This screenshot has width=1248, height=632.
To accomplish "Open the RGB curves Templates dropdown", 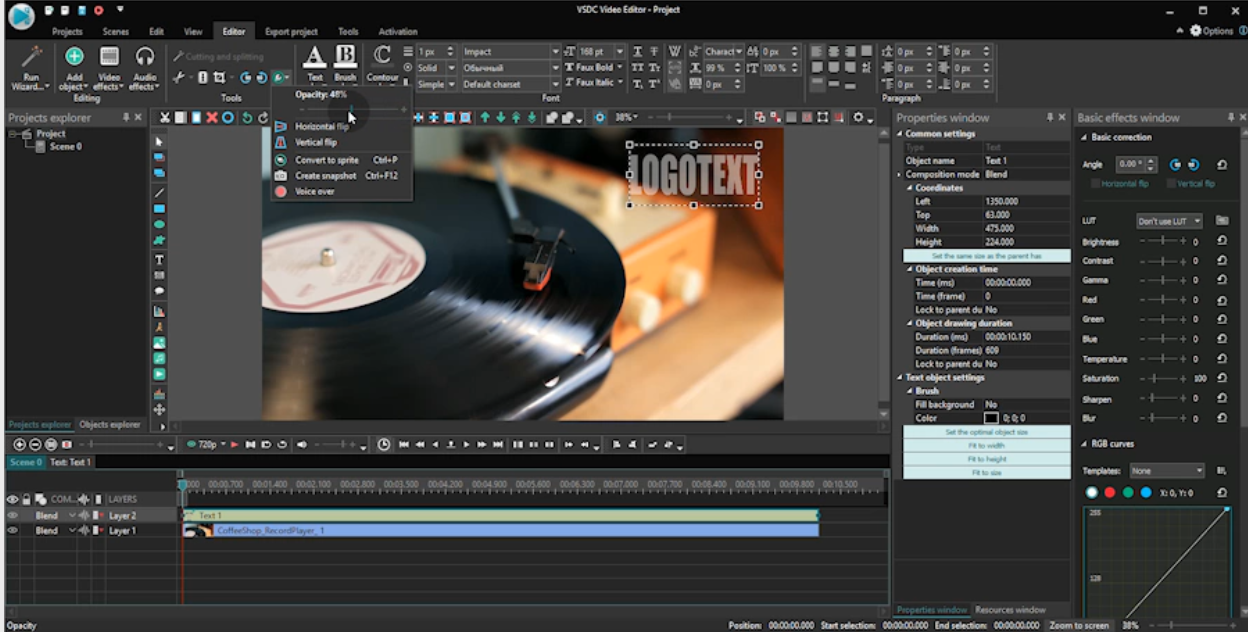I will [x=1166, y=471].
